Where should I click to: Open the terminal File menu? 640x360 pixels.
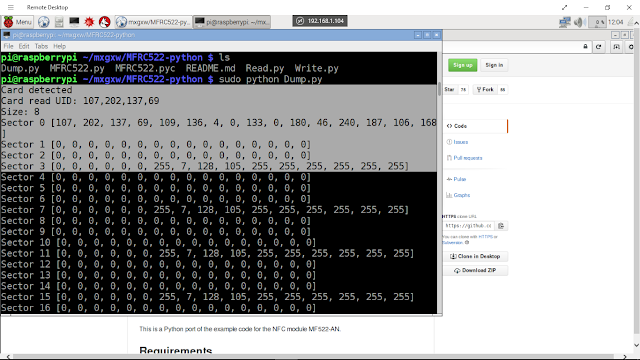[x=8, y=46]
